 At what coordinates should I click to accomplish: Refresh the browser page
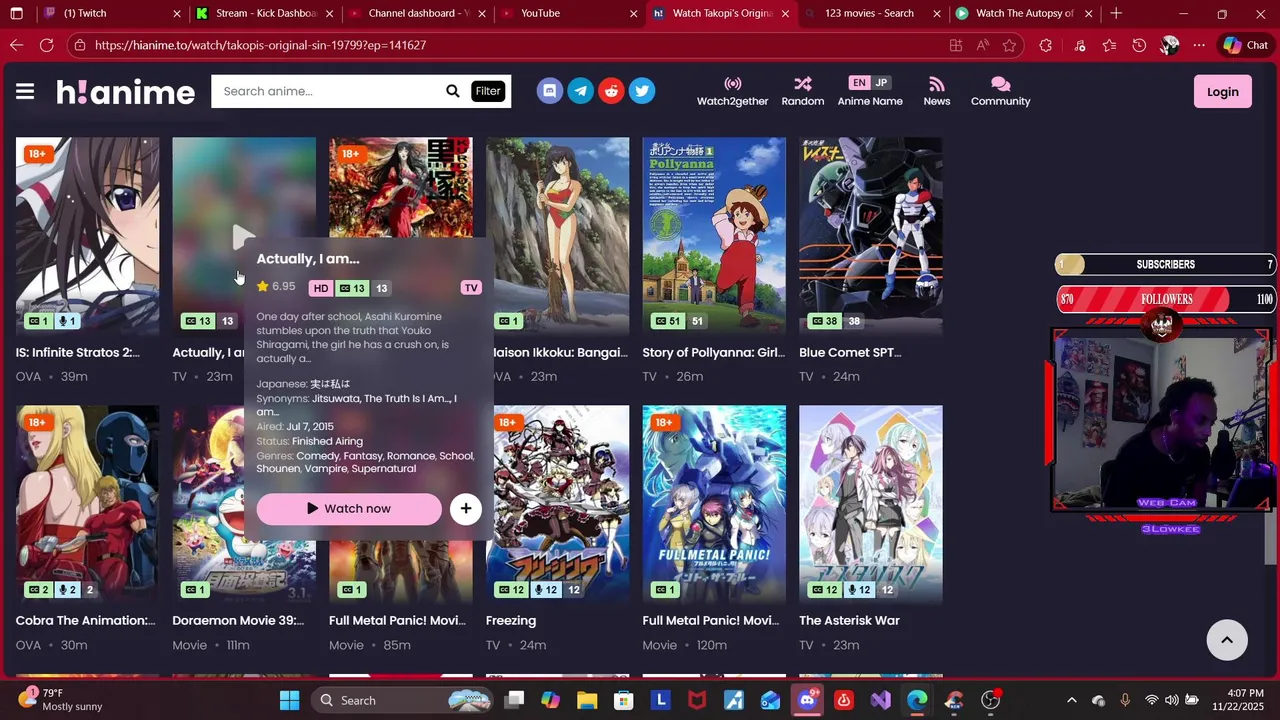click(x=46, y=45)
